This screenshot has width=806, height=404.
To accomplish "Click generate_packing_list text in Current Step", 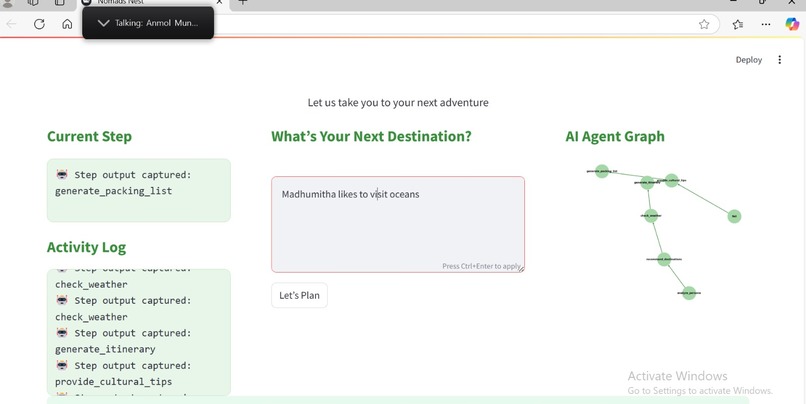I will pyautogui.click(x=114, y=191).
